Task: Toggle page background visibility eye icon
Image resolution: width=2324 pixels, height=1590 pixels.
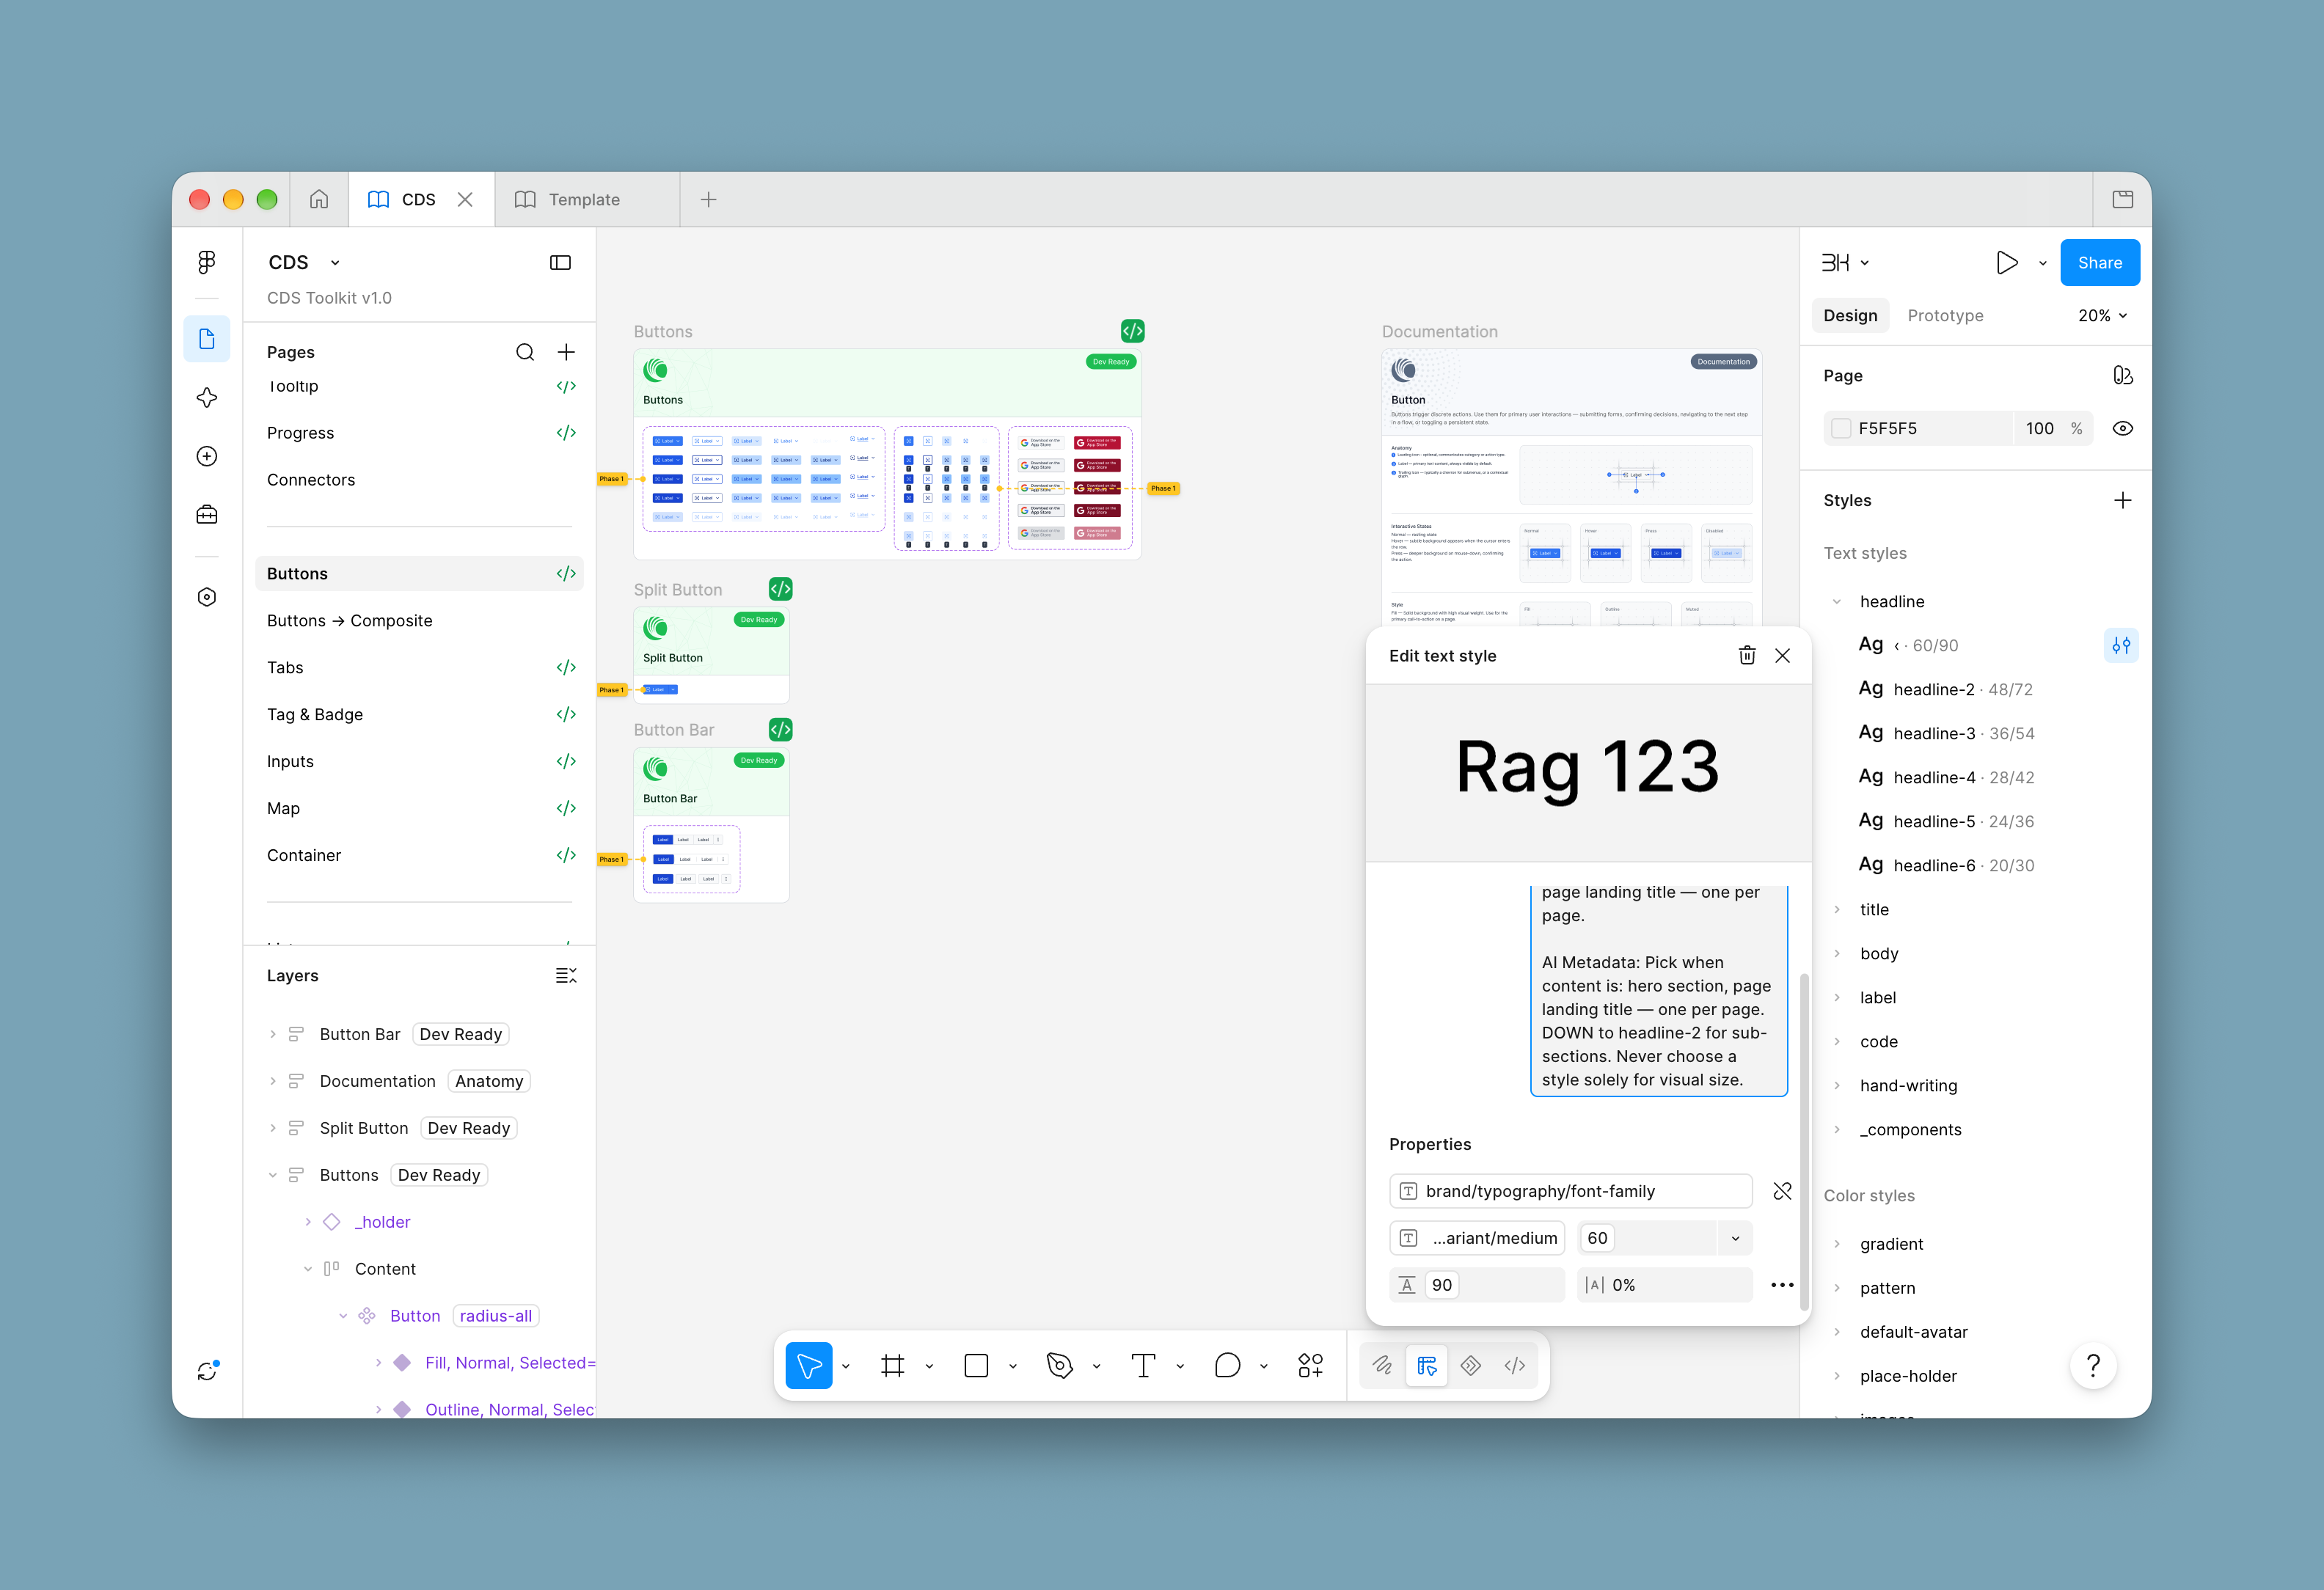Action: (x=2122, y=428)
